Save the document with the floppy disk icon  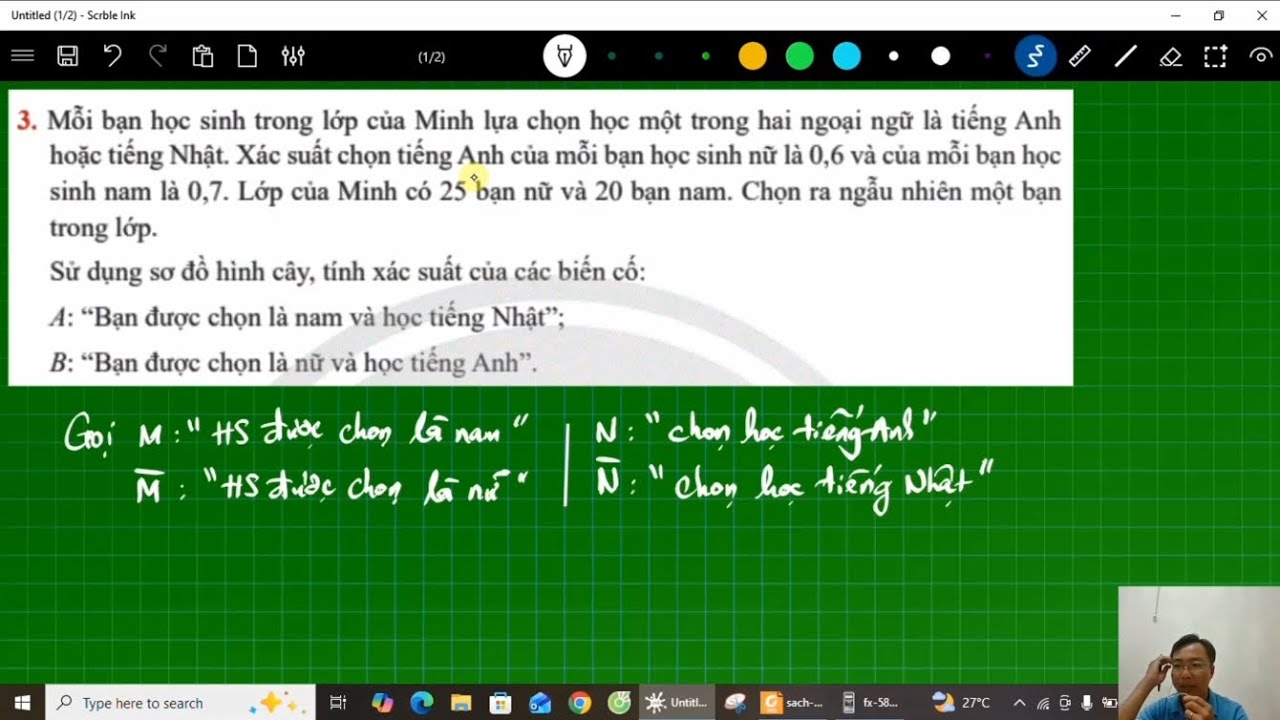click(67, 56)
